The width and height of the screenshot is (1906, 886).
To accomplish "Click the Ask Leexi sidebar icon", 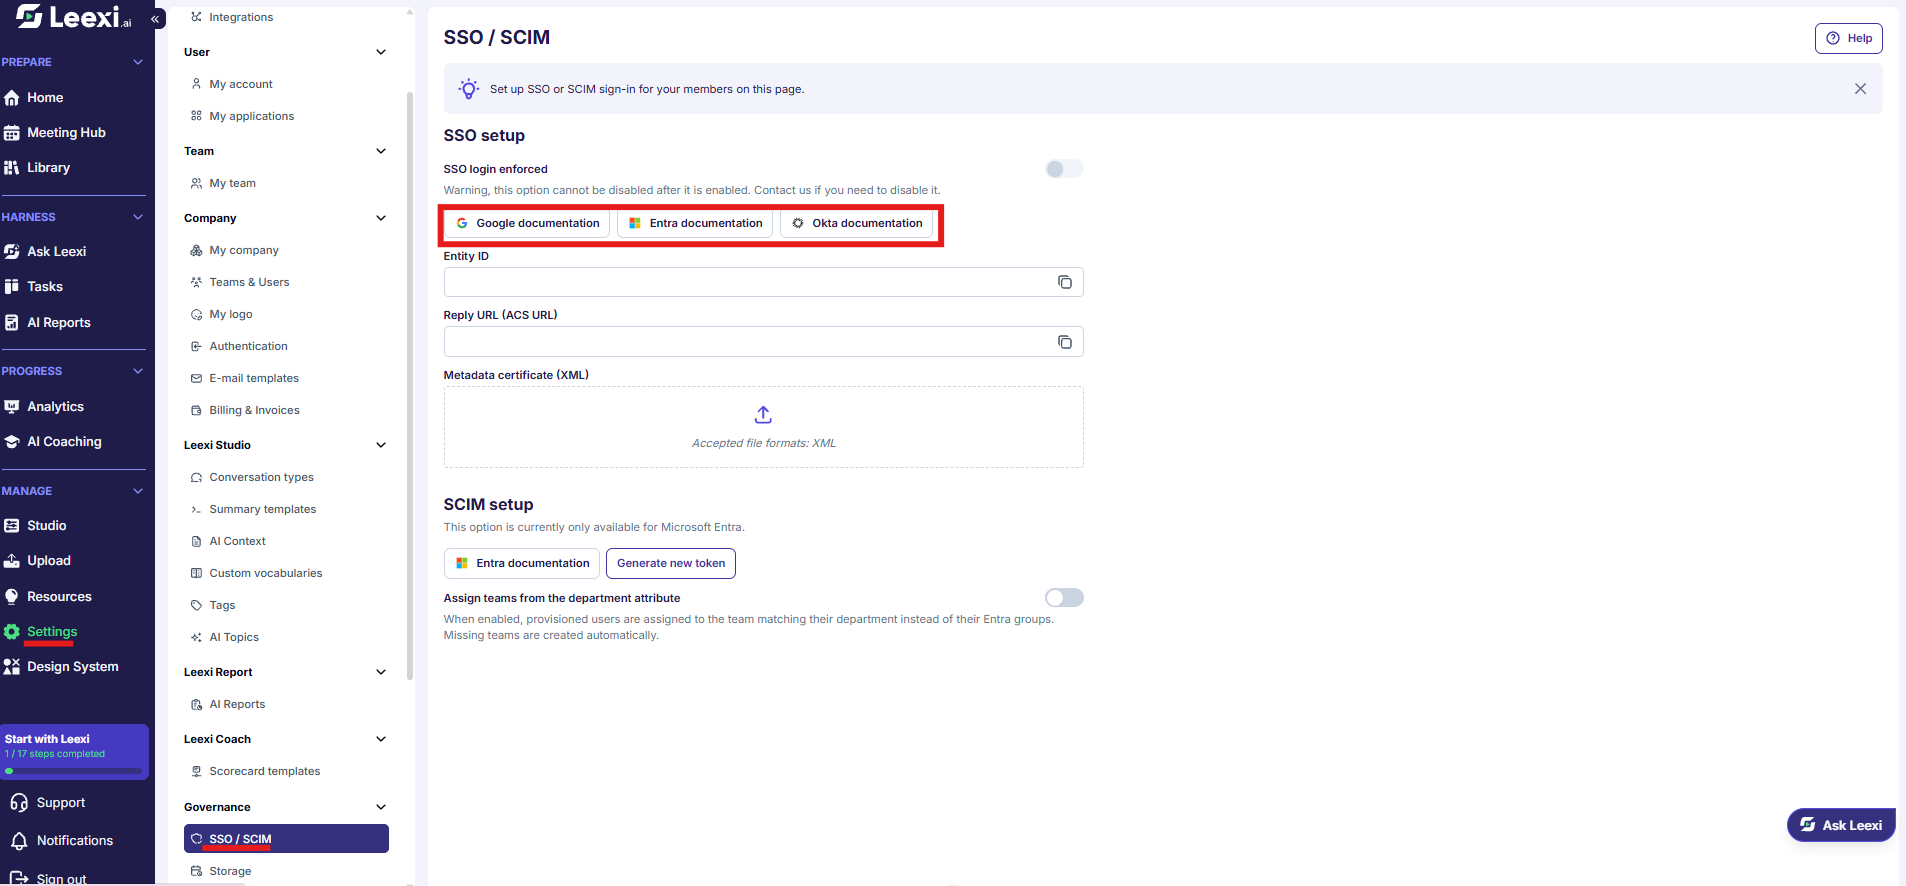I will pyautogui.click(x=12, y=252).
